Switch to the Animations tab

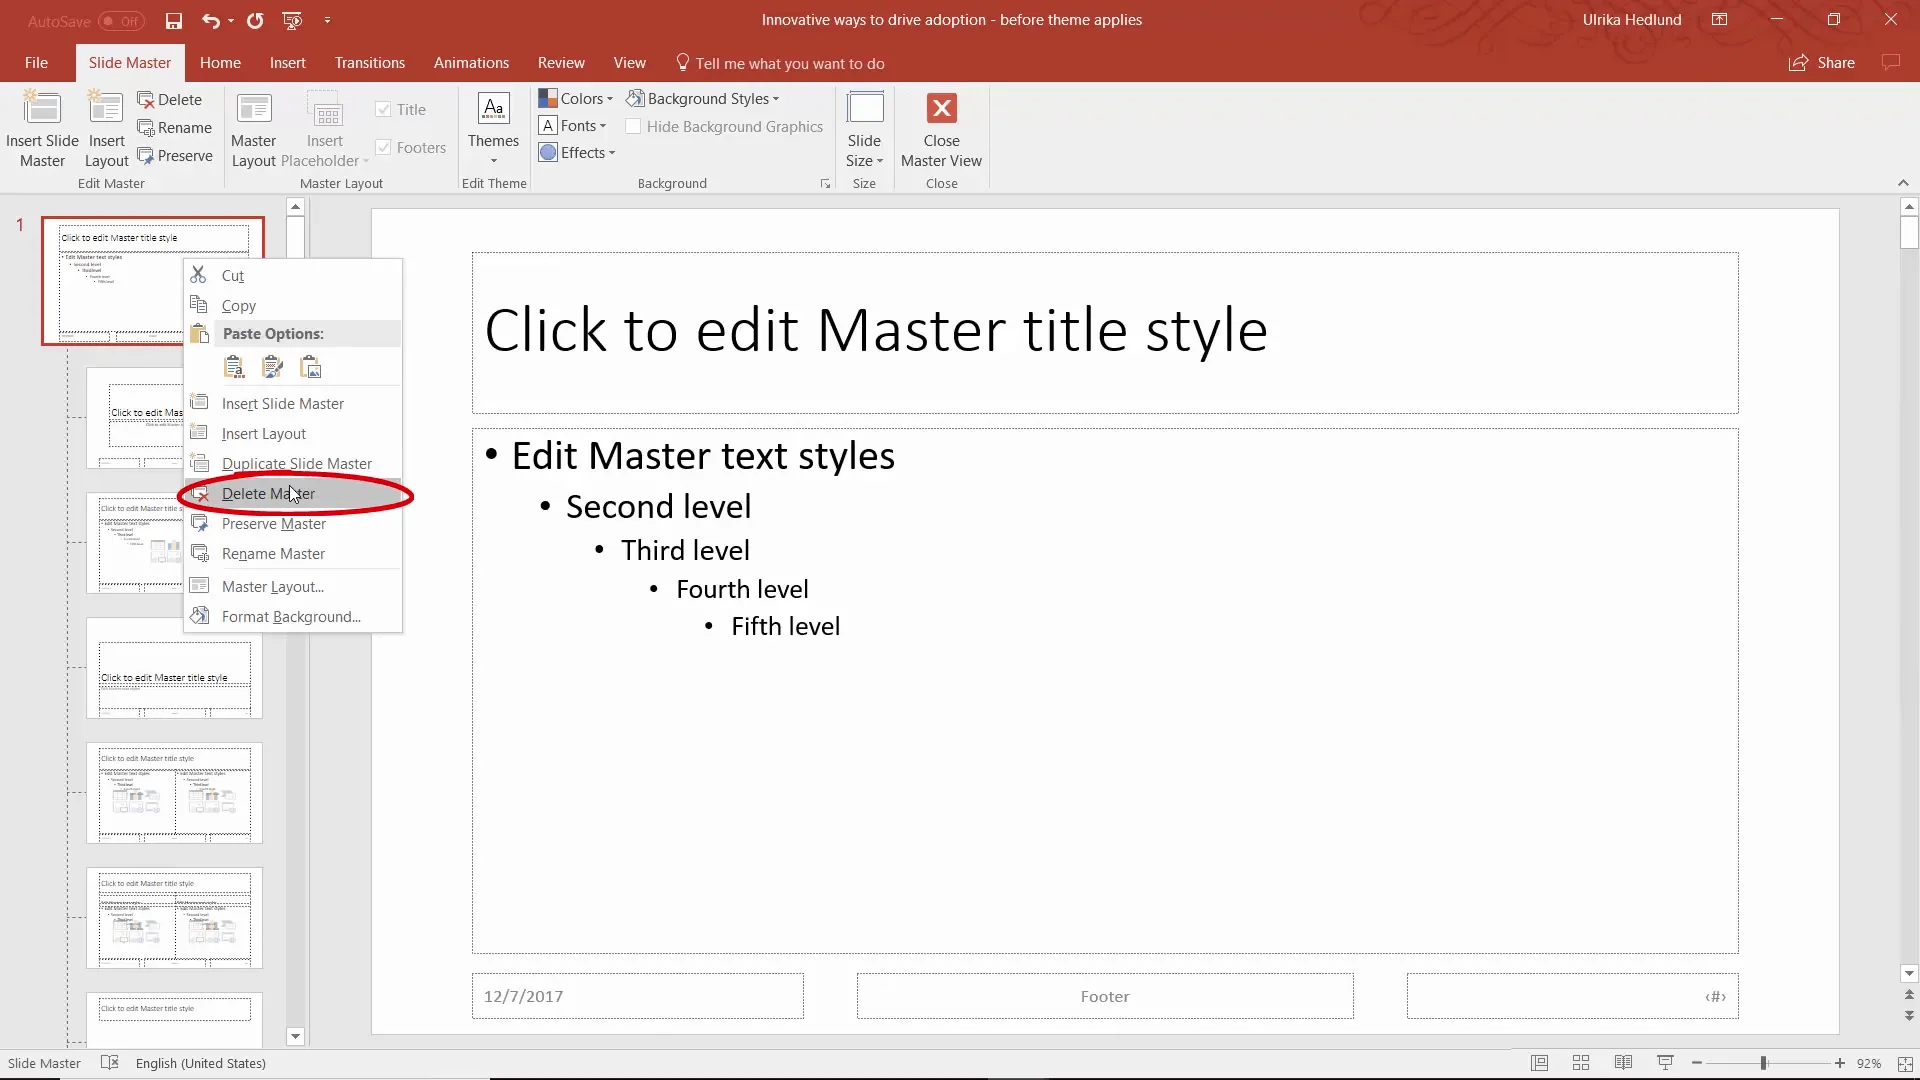(x=471, y=63)
